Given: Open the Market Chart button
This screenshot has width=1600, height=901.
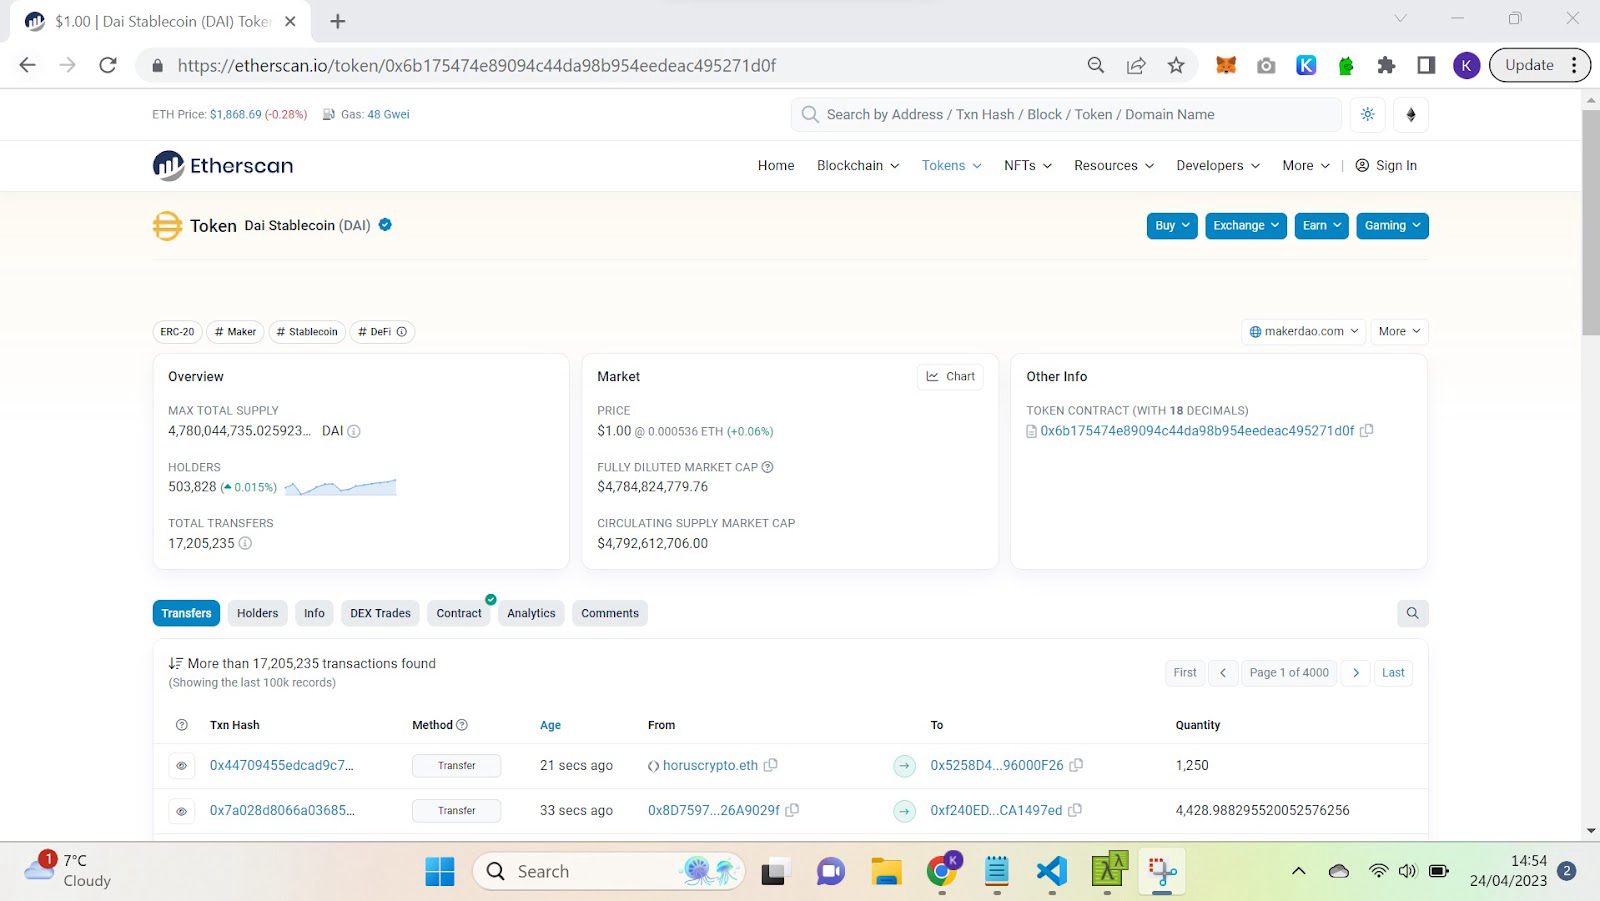Looking at the screenshot, I should coord(950,377).
